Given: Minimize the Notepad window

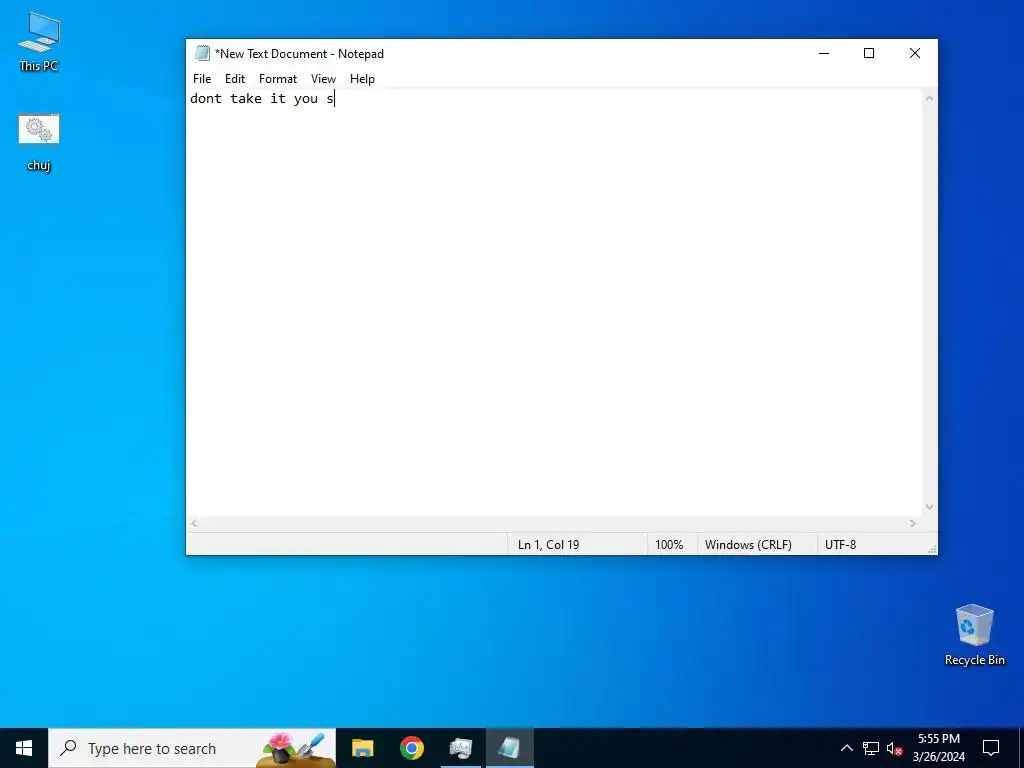Looking at the screenshot, I should coord(824,54).
